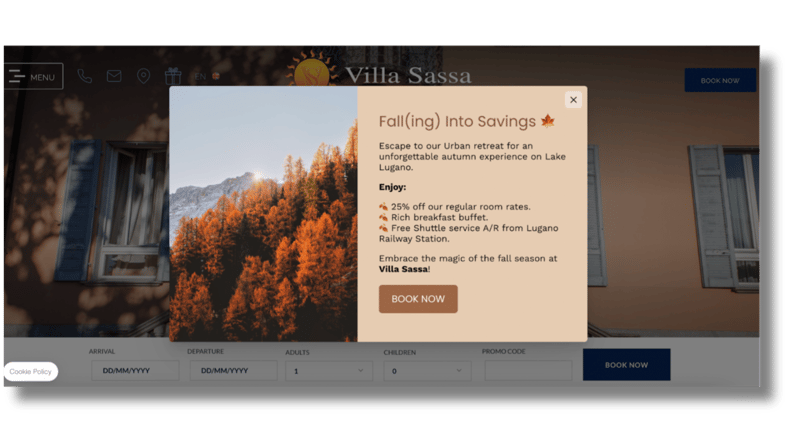Expand the Children dropdown
Screen dimensions: 785x441
[427, 371]
